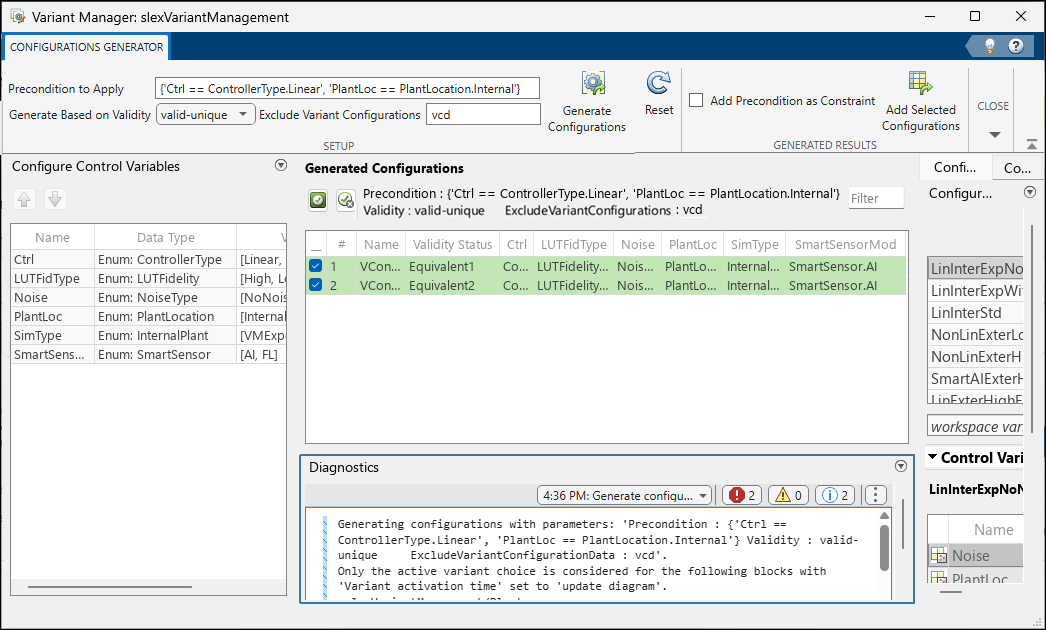Select LinInterExpNo configuration in side list
The height and width of the screenshot is (630, 1046).
(975, 269)
